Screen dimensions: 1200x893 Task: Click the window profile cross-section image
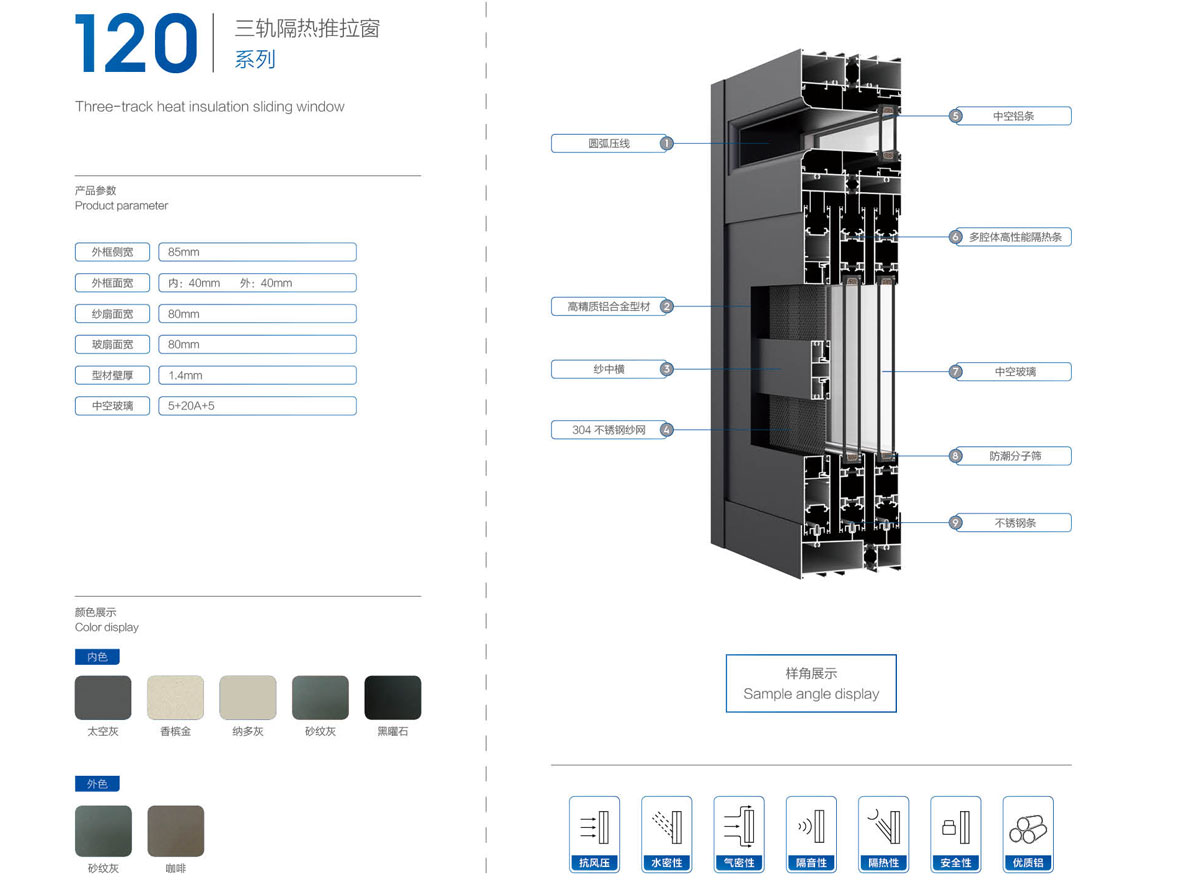point(806,314)
